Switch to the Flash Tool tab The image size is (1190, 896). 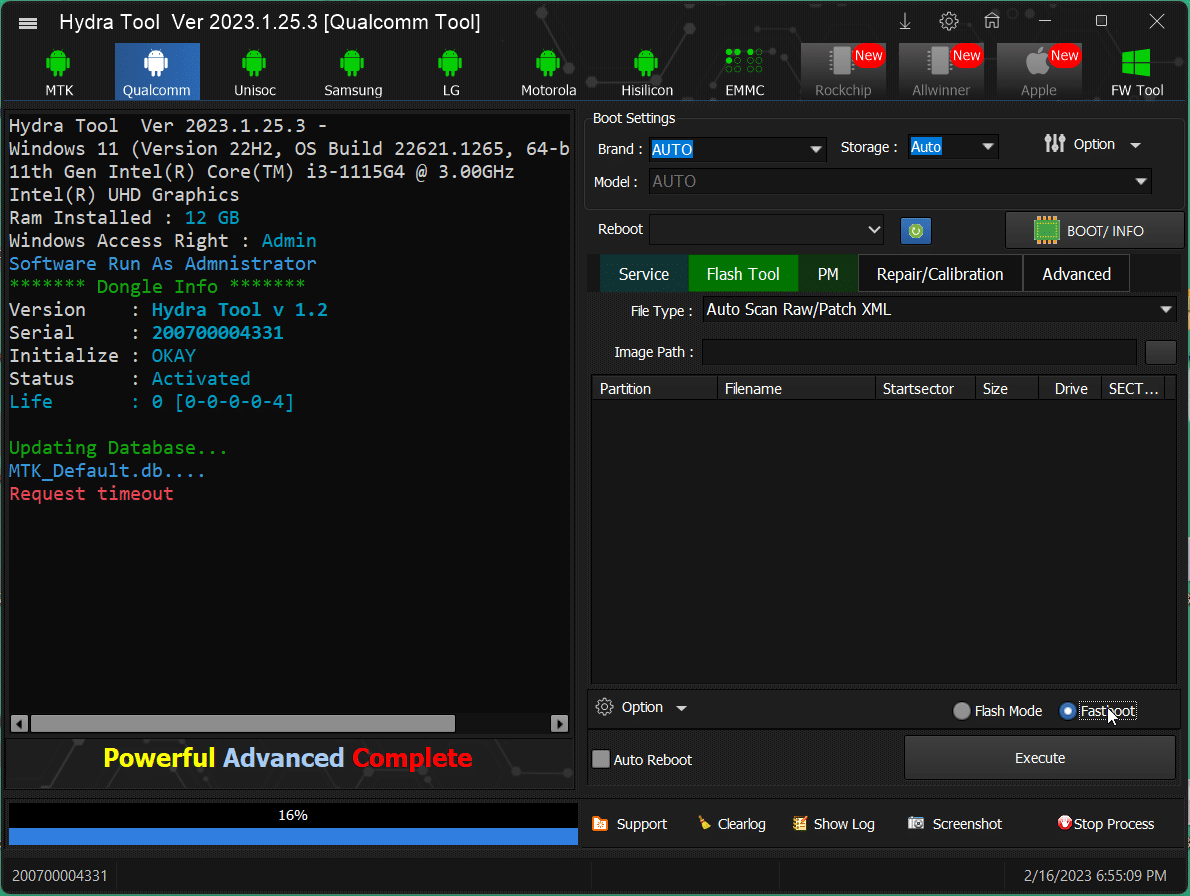coord(743,274)
